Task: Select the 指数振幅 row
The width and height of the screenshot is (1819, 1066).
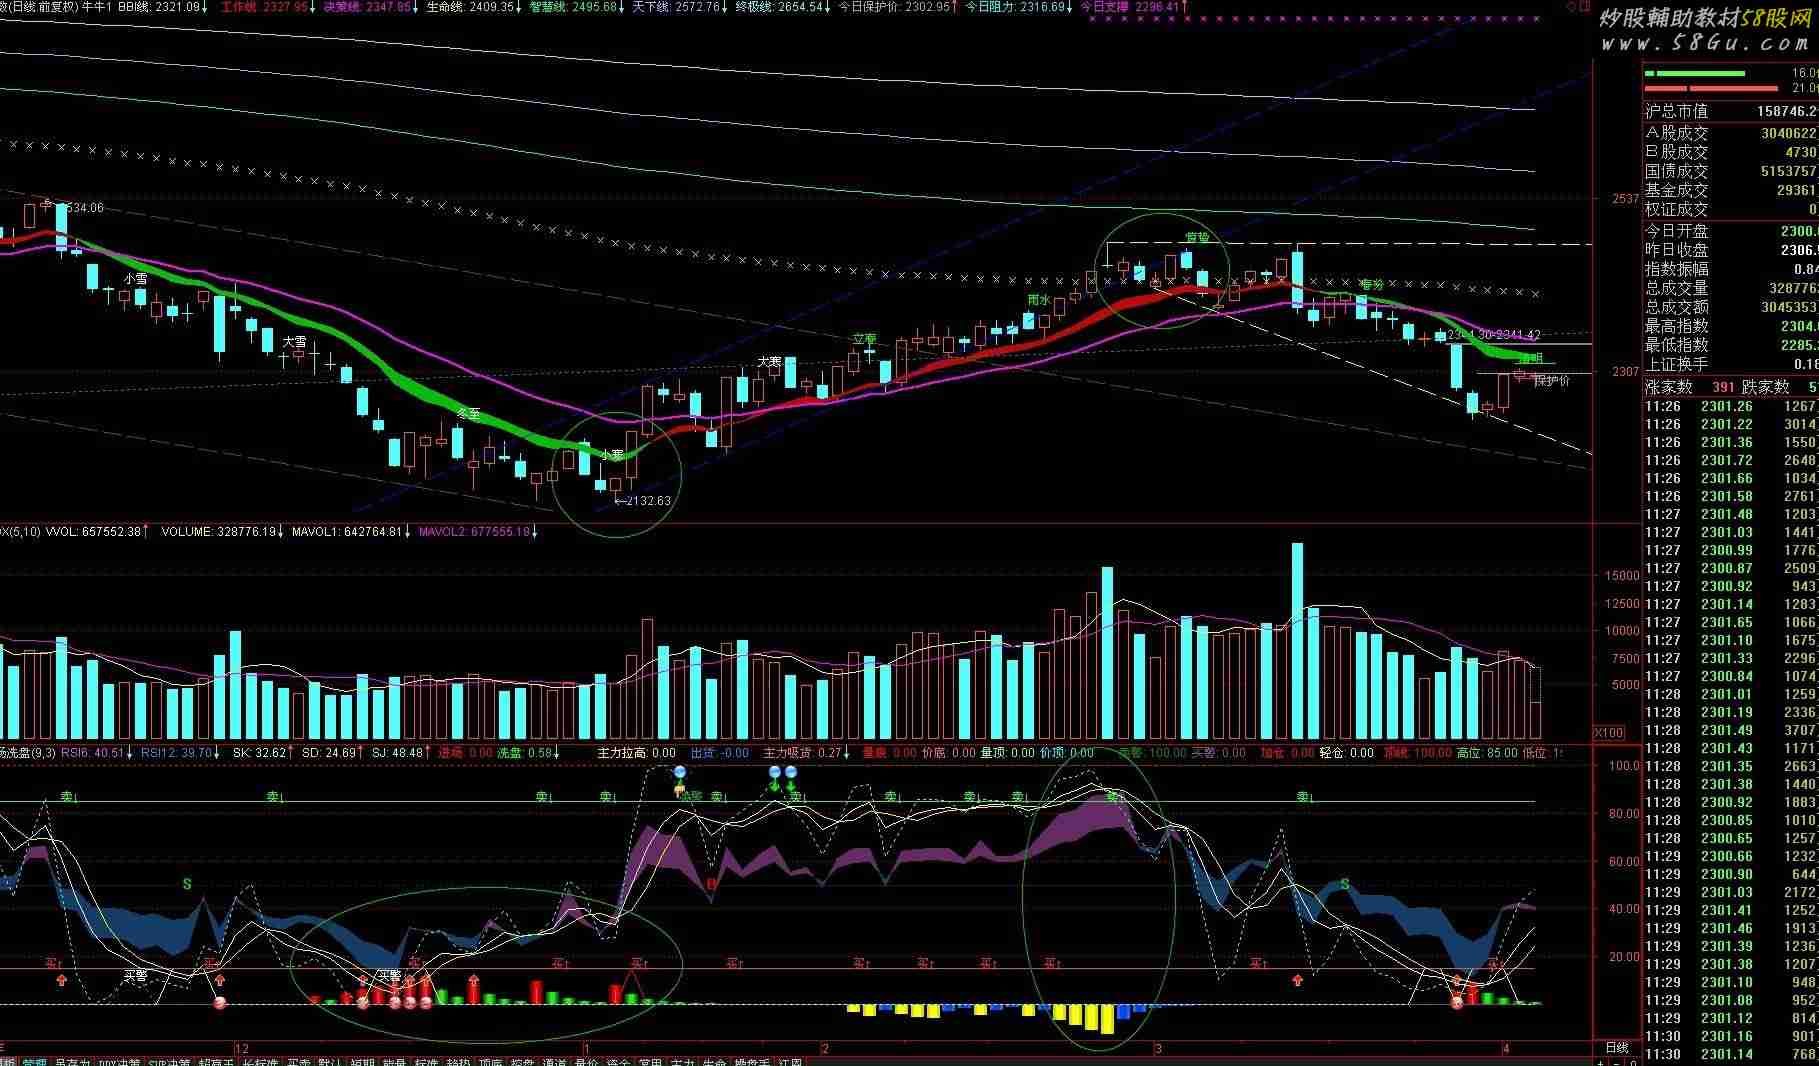Action: (1731, 268)
